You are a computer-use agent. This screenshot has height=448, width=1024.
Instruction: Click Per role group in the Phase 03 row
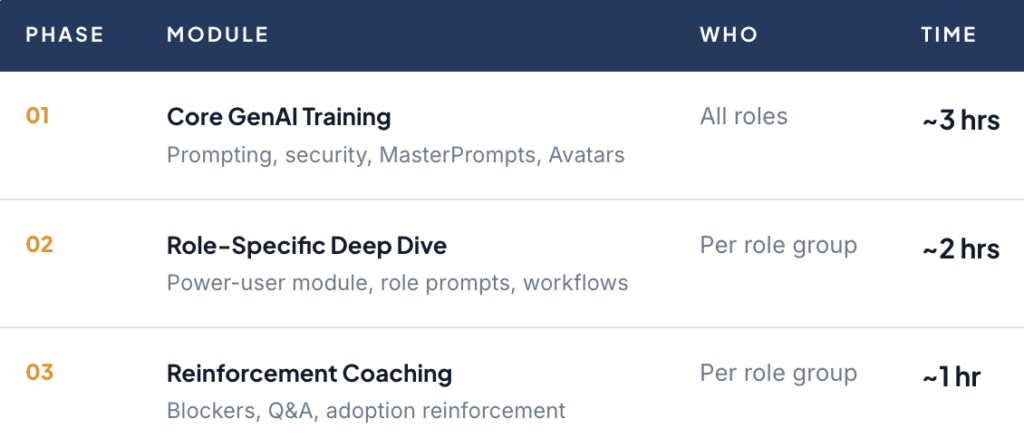pyautogui.click(x=778, y=374)
